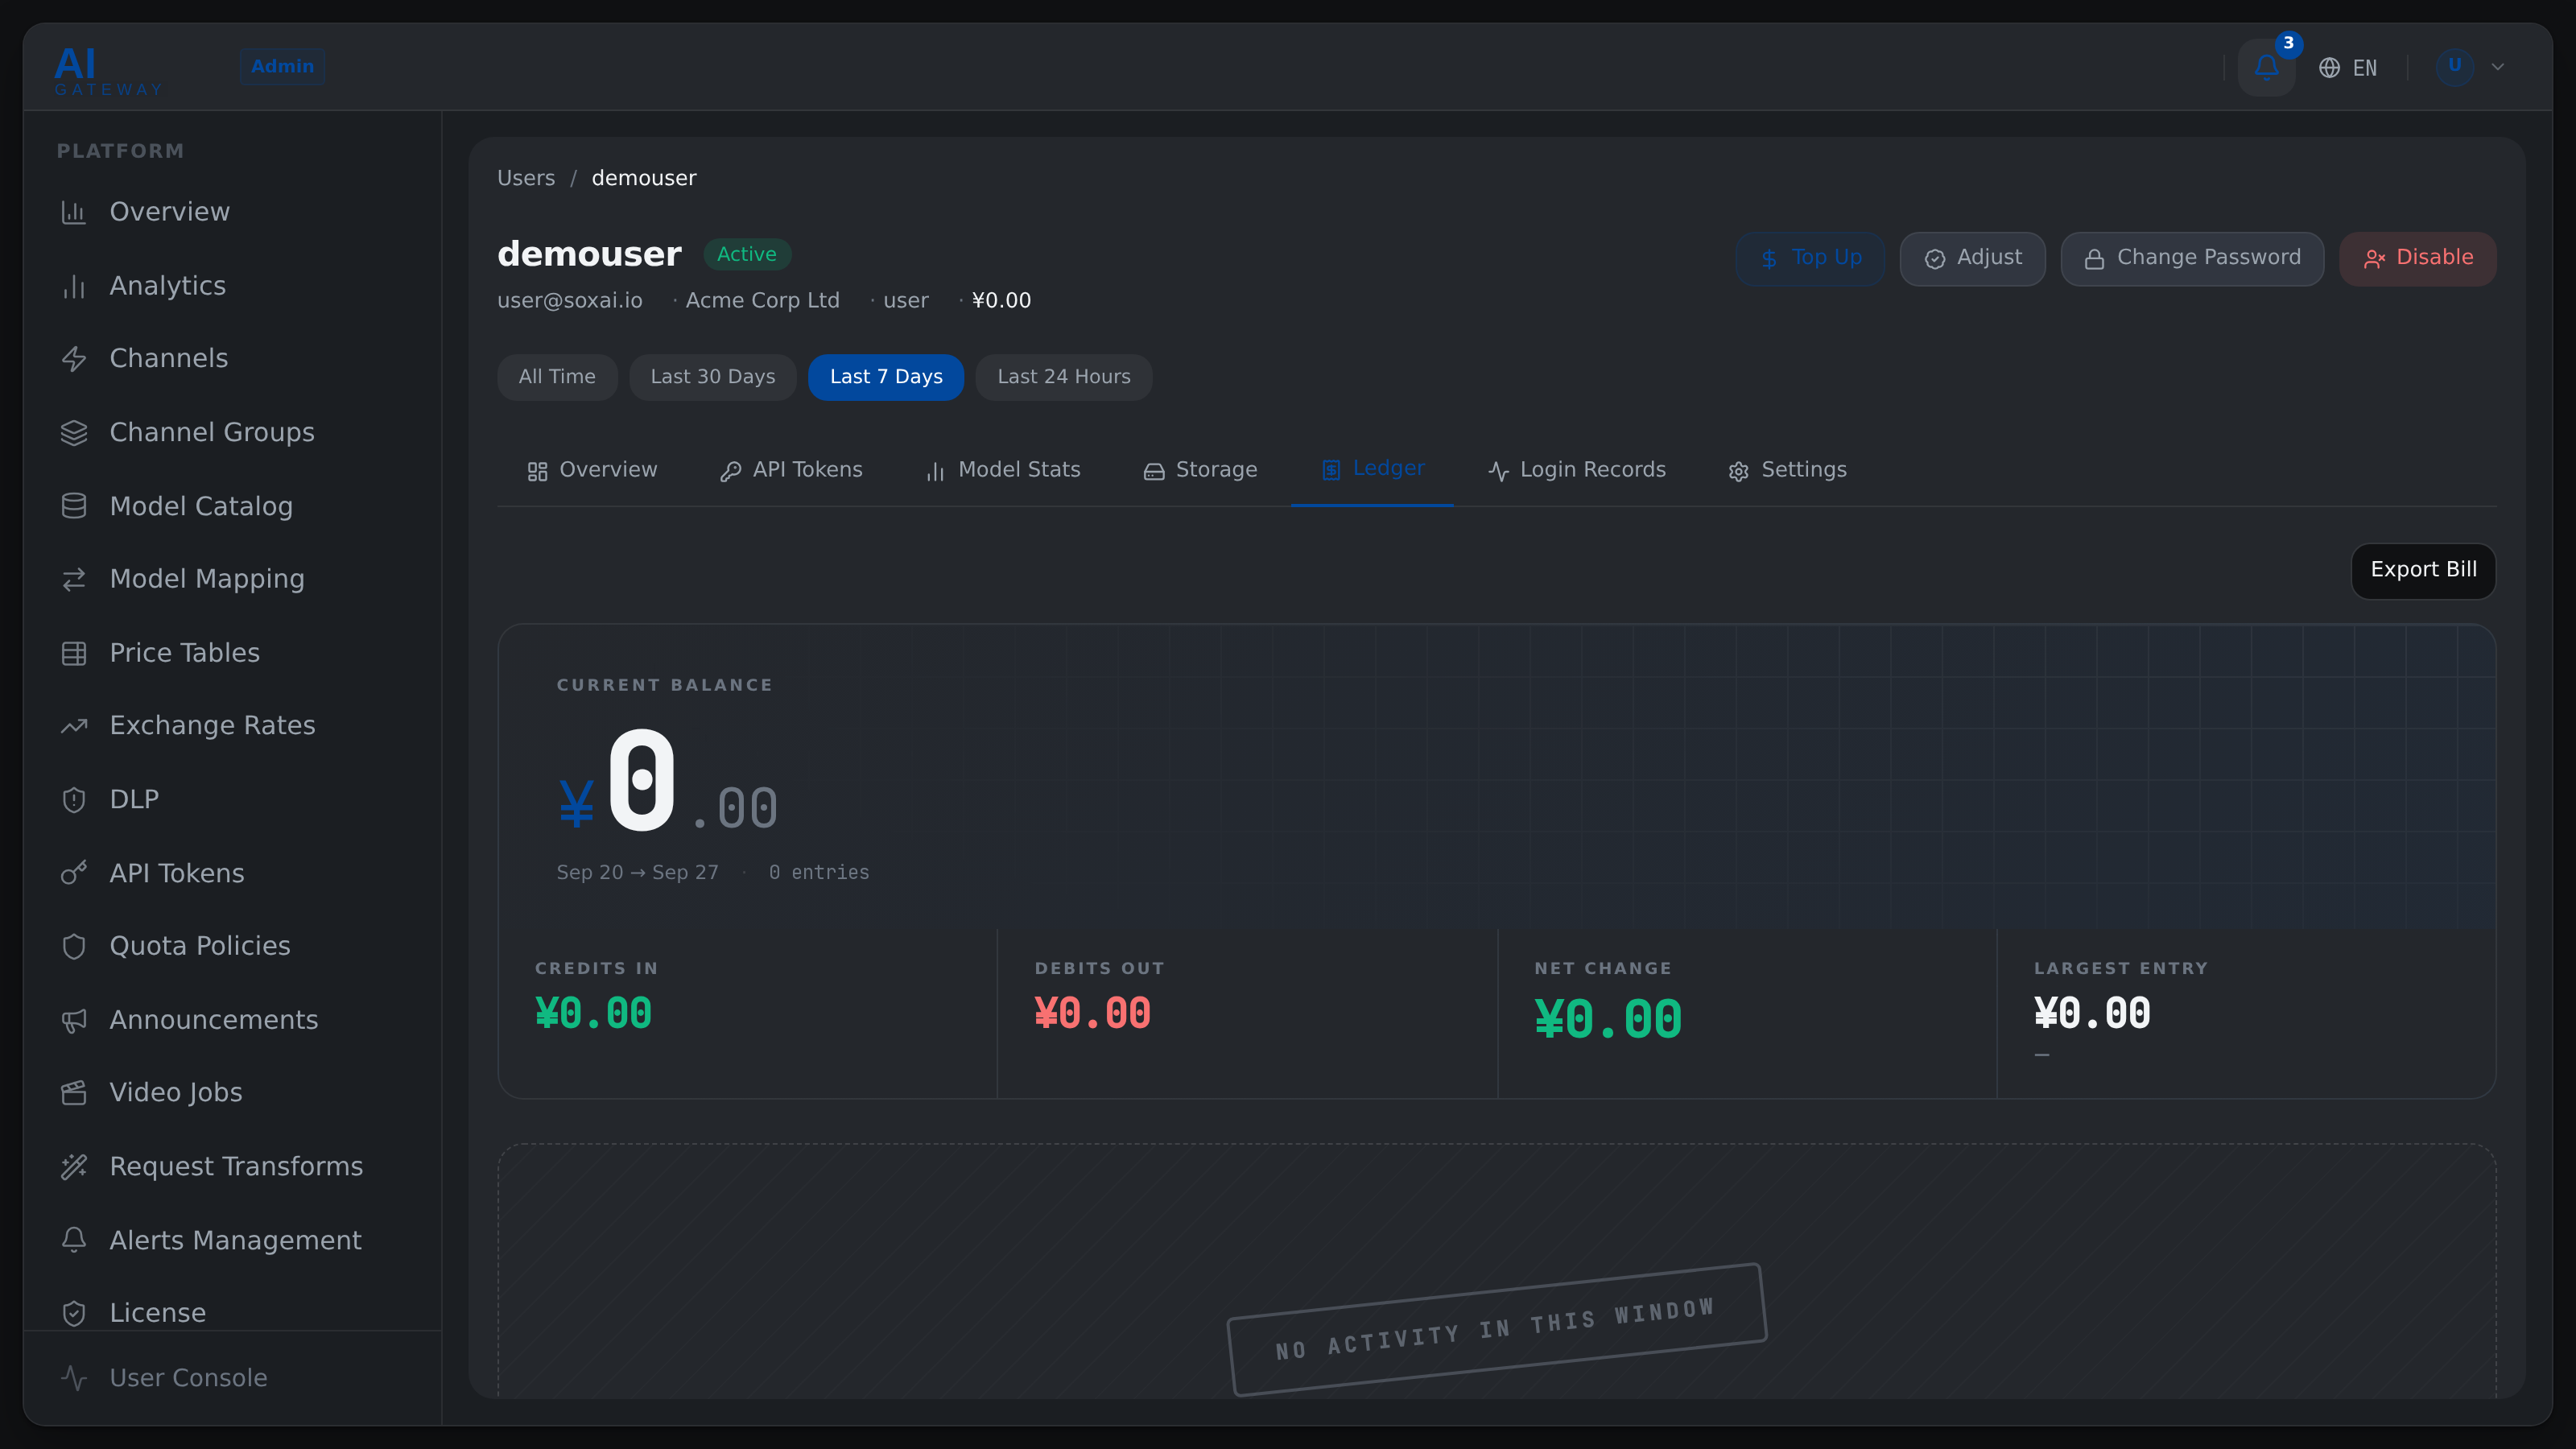Click the Model Catalog database icon
This screenshot has width=2576, height=1449.
pos(74,506)
